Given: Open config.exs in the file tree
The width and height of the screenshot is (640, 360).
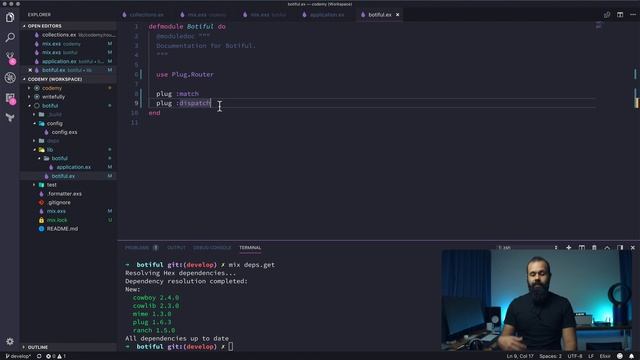Looking at the screenshot, I should click(x=64, y=132).
